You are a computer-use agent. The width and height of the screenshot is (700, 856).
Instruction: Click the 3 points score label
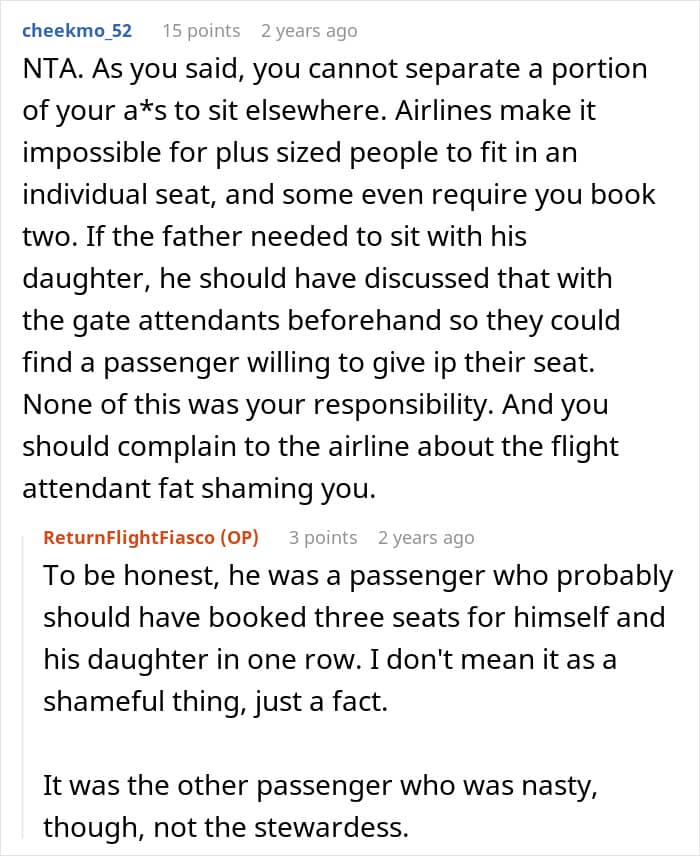tap(323, 537)
